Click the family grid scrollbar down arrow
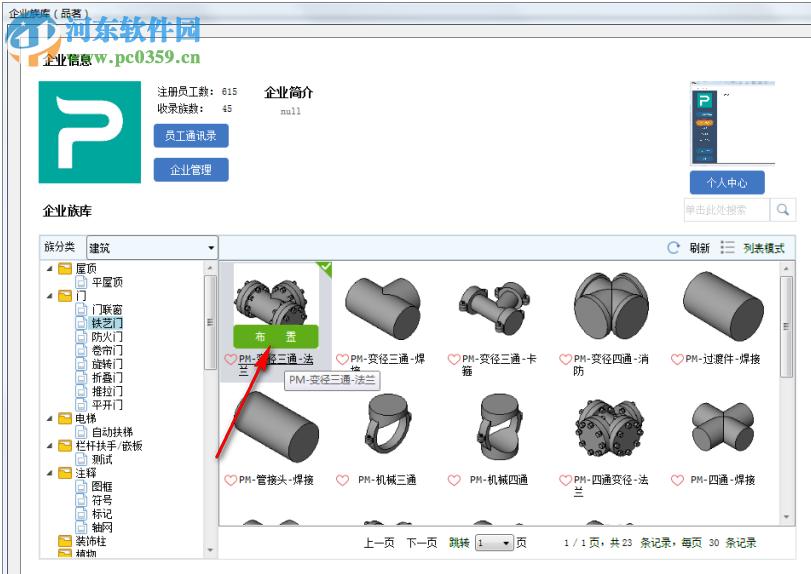The width and height of the screenshot is (811, 574). point(786,517)
